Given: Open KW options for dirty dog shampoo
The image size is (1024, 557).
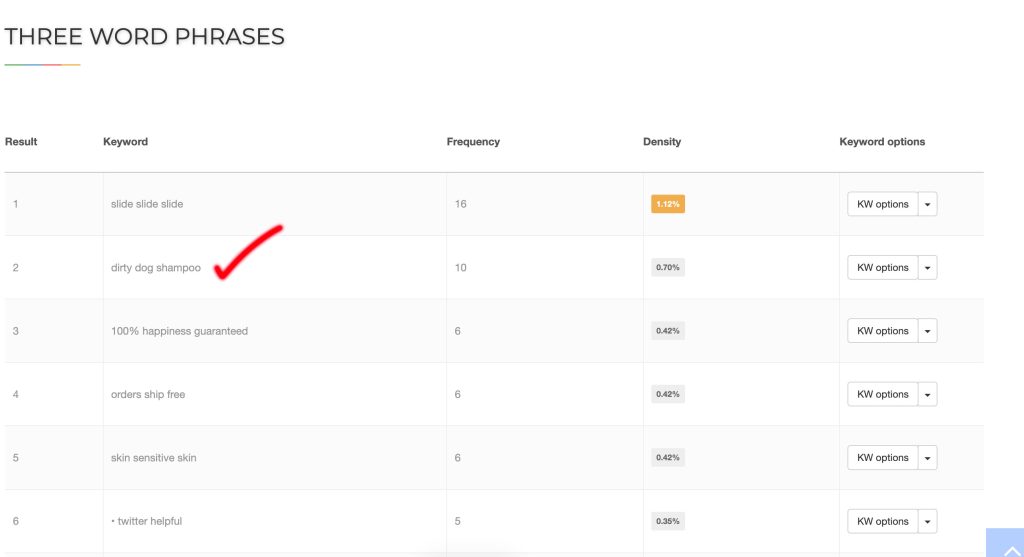Looking at the screenshot, I should tap(882, 268).
